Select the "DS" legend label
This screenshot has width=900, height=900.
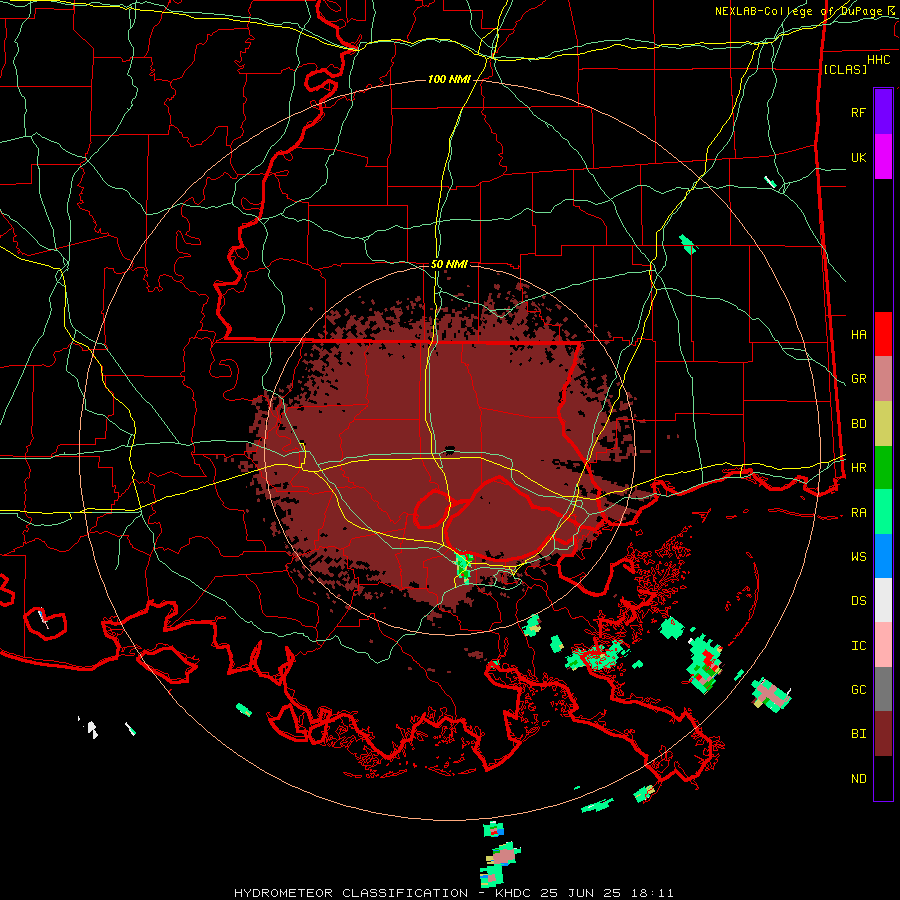(x=858, y=601)
